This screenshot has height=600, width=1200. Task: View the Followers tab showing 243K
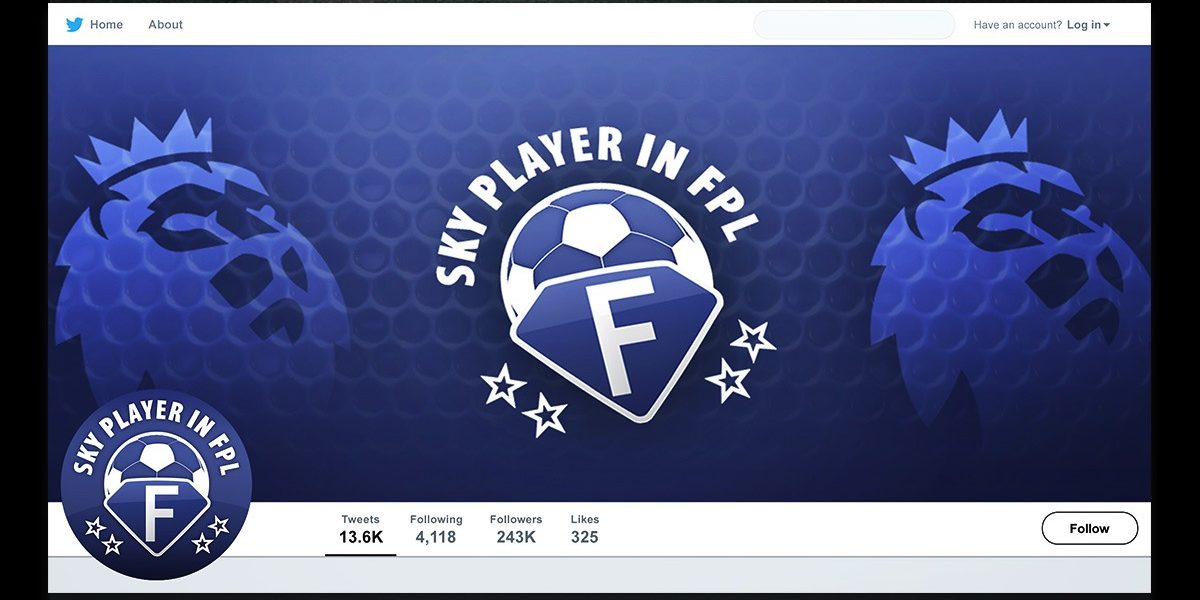click(x=516, y=529)
